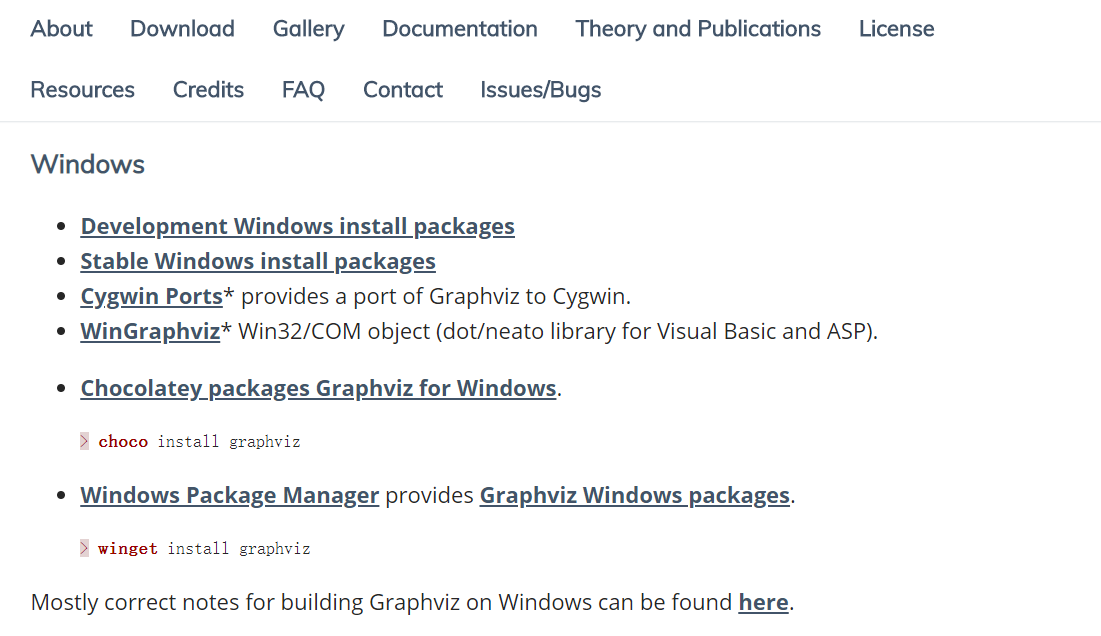The height and width of the screenshot is (636, 1101).
Task: Open the WinGraphviz link
Action: pyautogui.click(x=150, y=331)
